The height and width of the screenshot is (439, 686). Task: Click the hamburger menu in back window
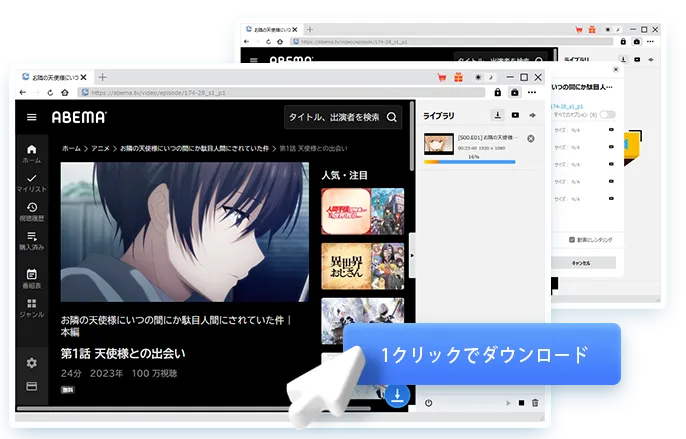(254, 60)
